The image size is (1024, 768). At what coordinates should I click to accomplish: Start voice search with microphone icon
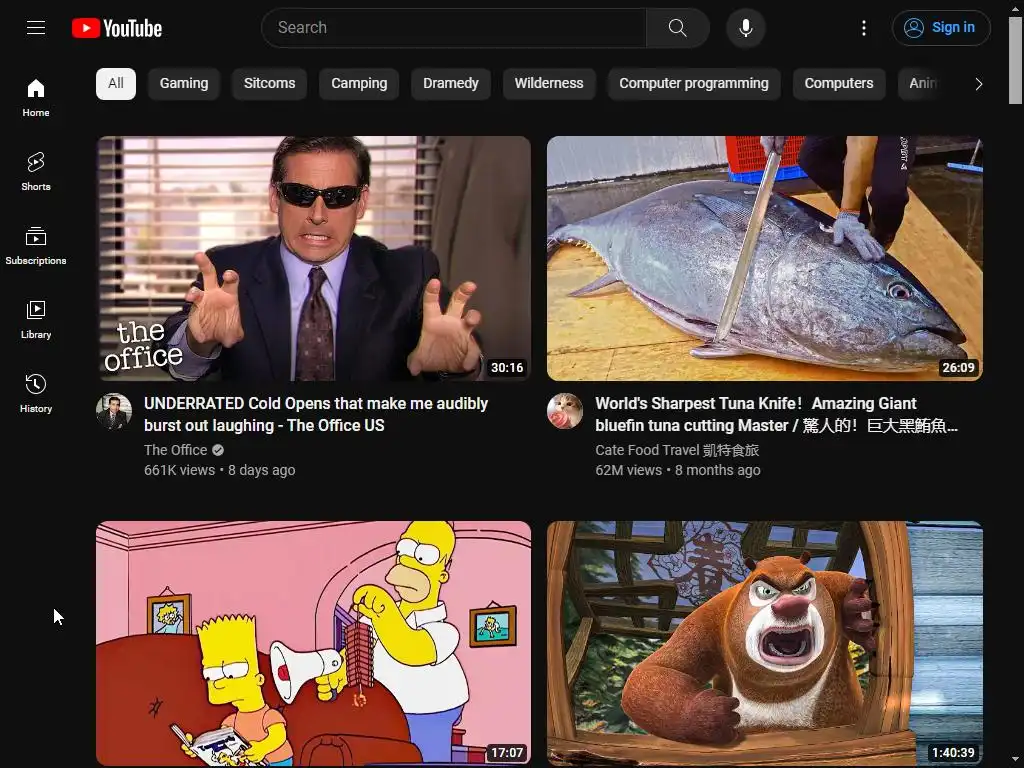point(746,28)
